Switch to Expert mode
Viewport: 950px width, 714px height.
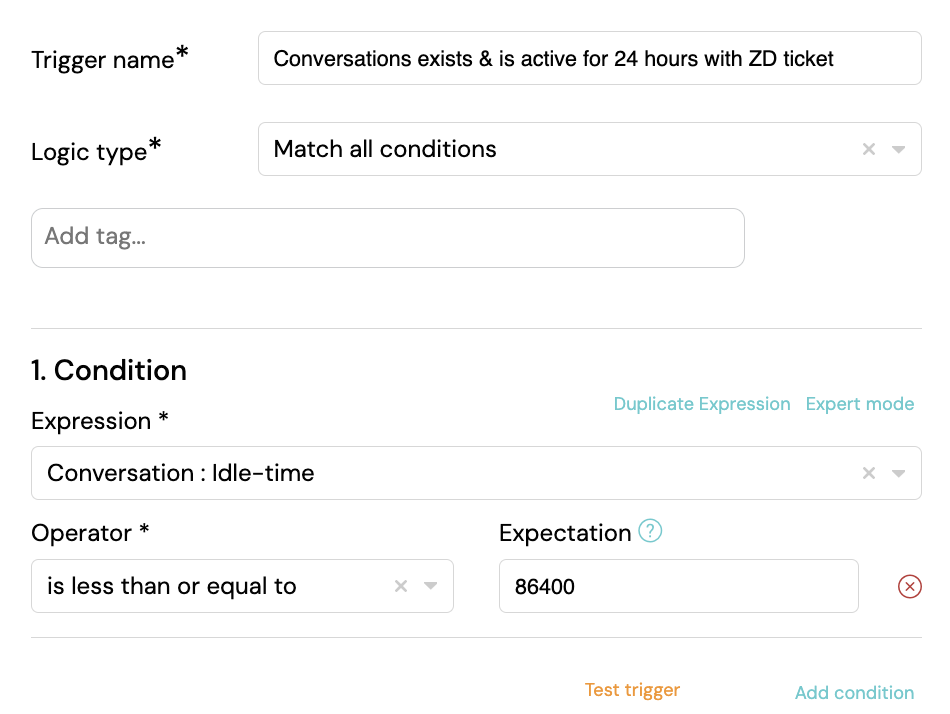pyautogui.click(x=860, y=404)
